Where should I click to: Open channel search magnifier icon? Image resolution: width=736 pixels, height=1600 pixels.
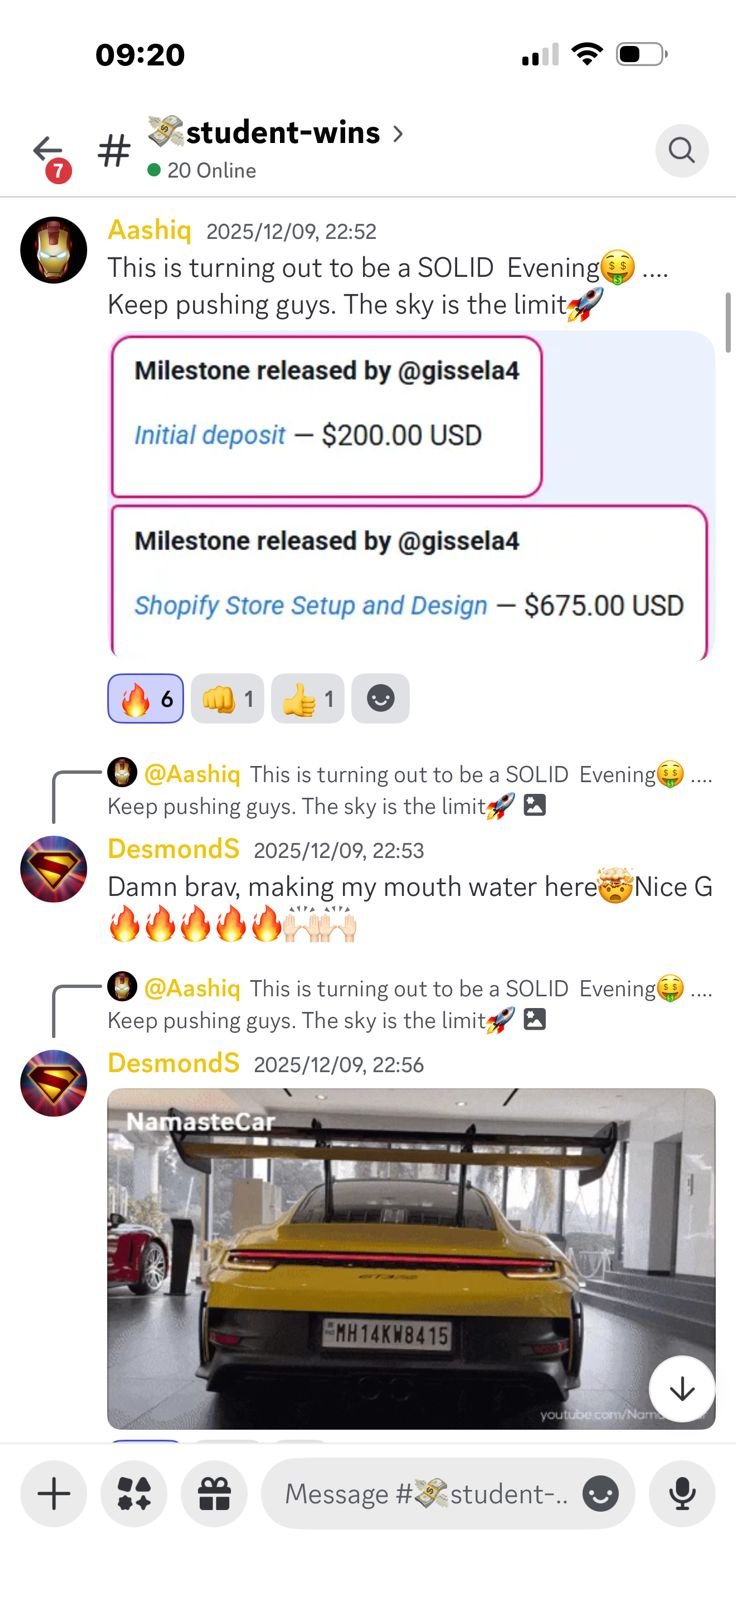point(682,150)
